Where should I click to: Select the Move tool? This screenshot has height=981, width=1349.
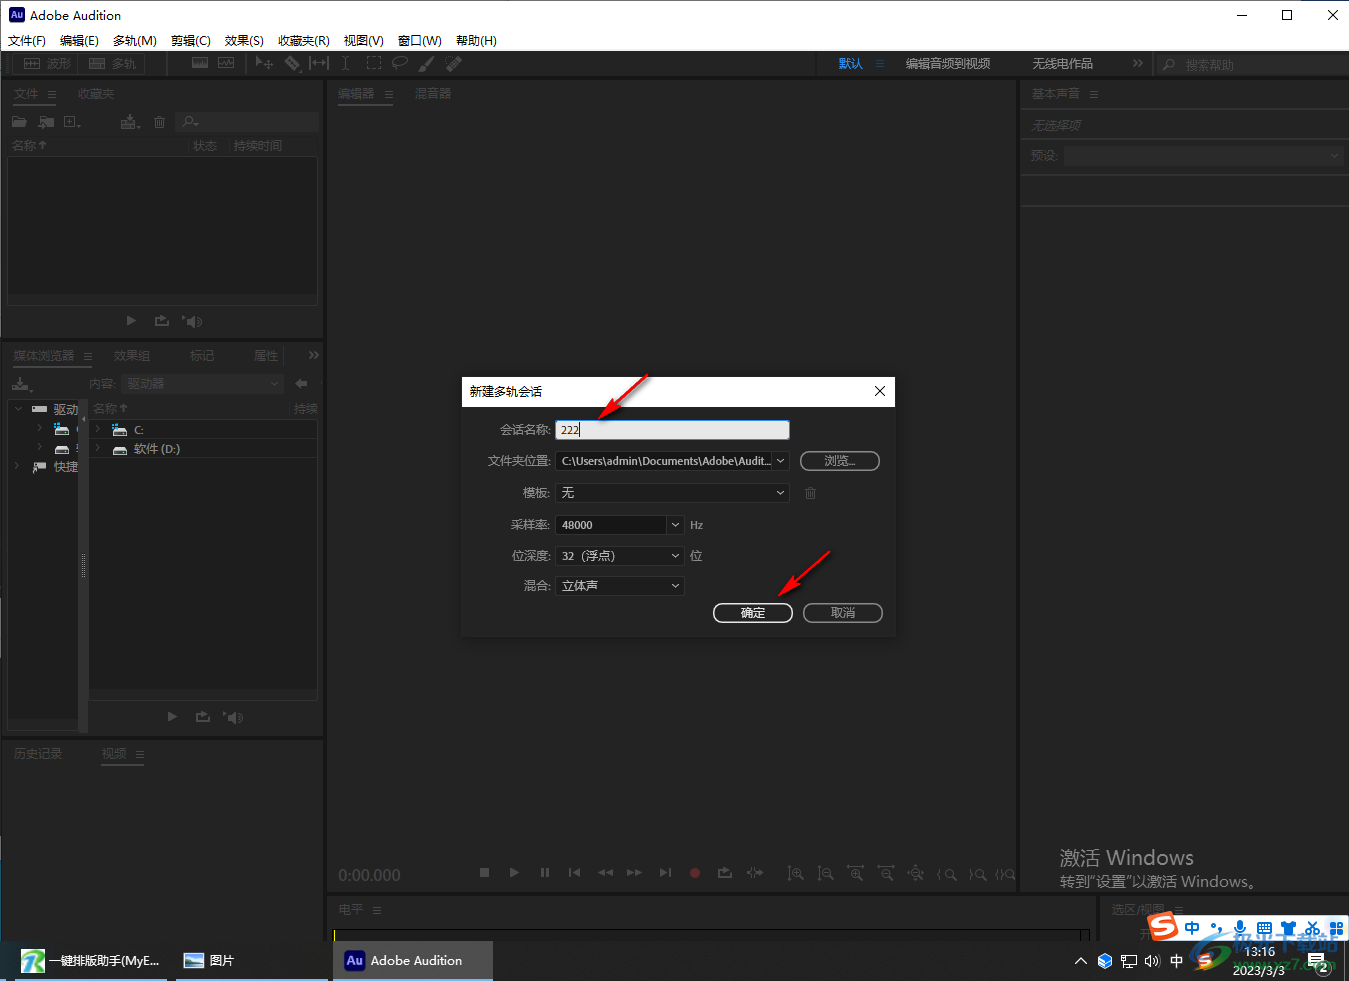tap(264, 63)
